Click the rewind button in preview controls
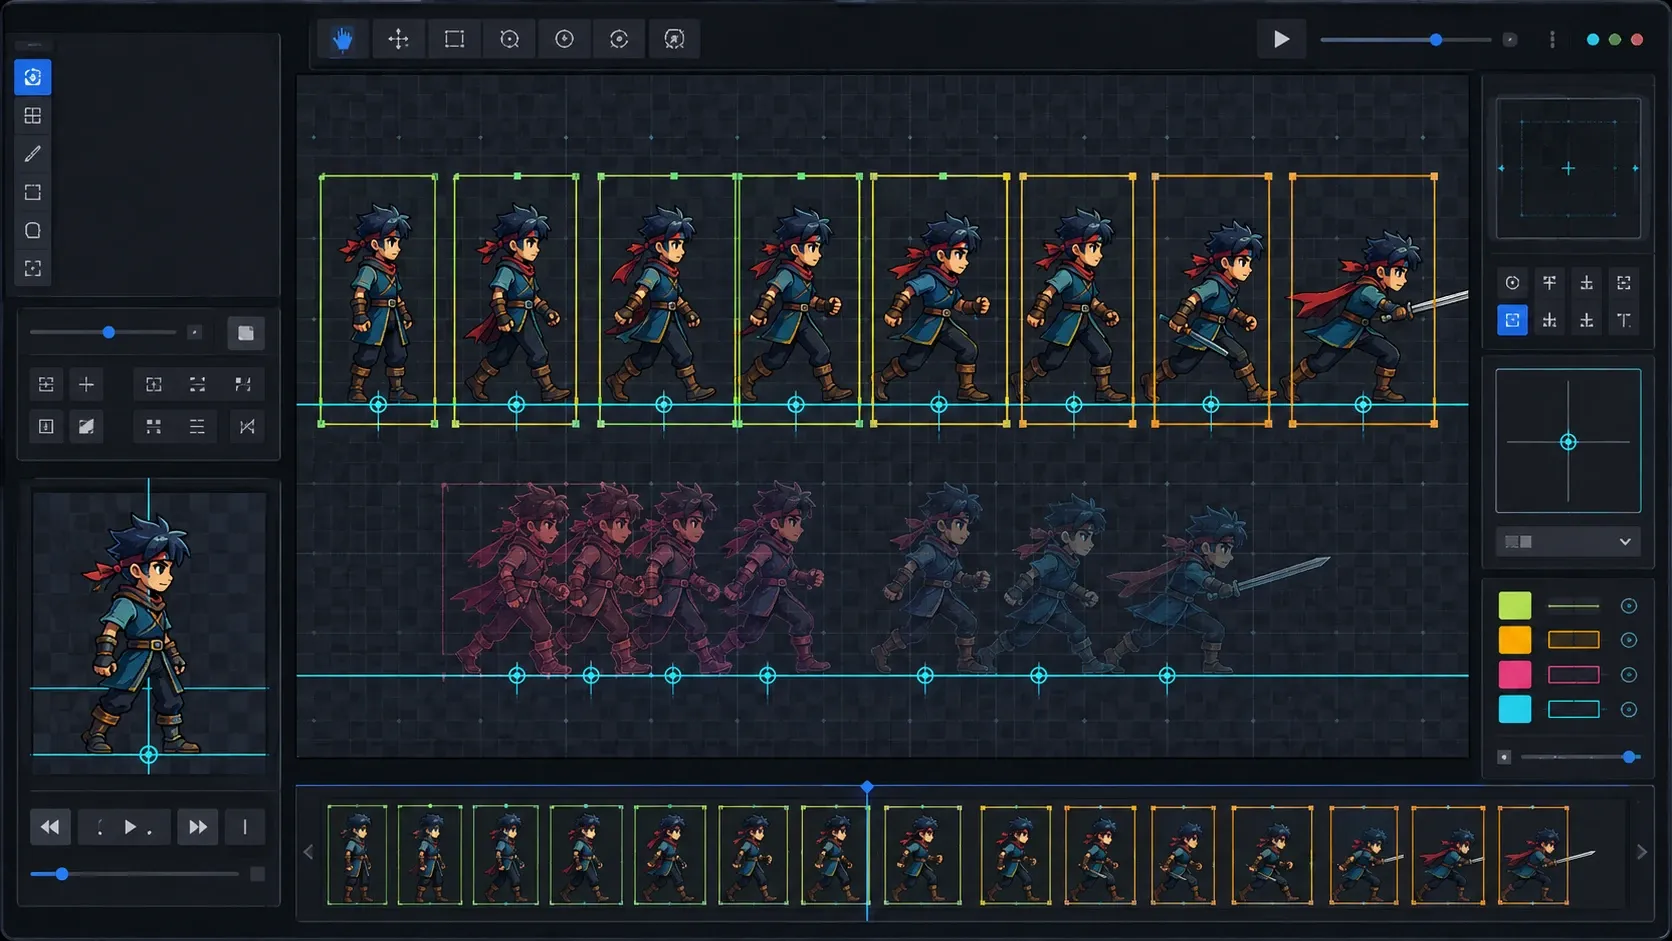The image size is (1672, 941). 50,827
